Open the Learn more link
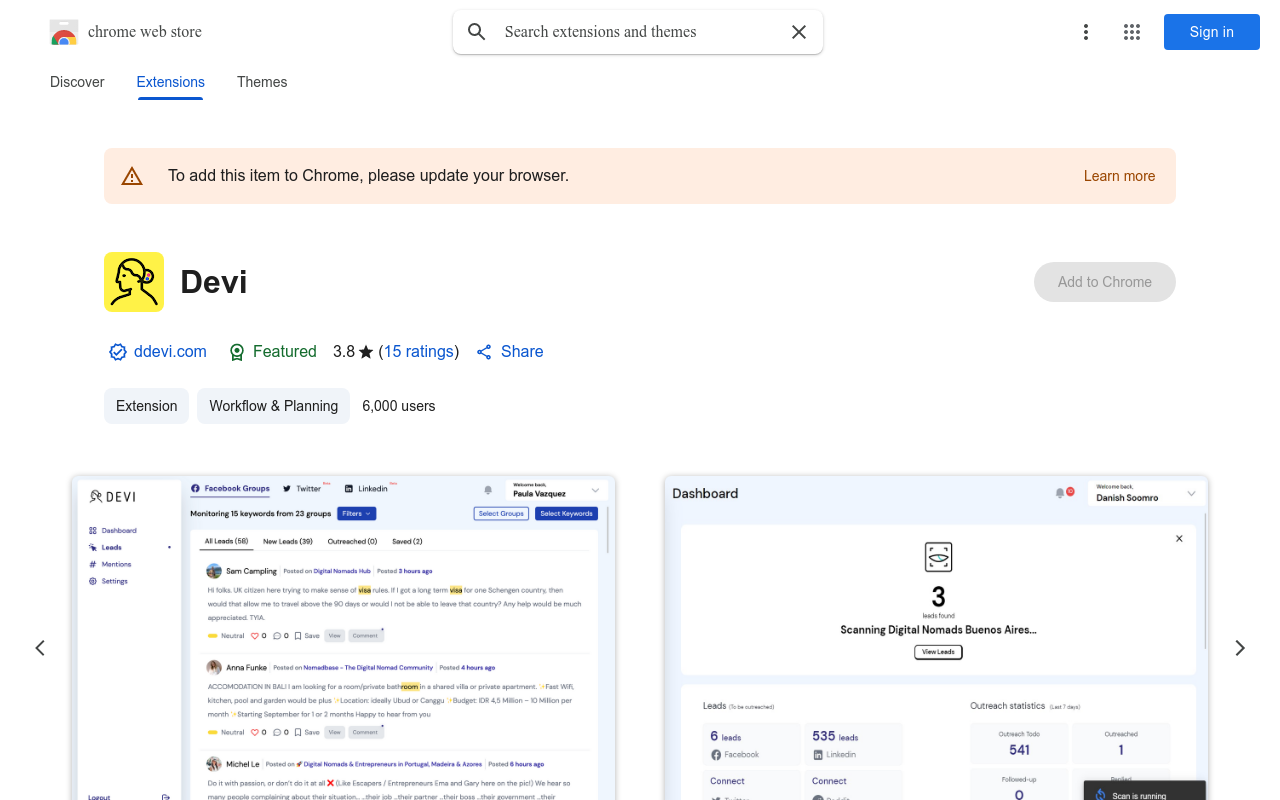The width and height of the screenshot is (1280, 800). [1119, 176]
